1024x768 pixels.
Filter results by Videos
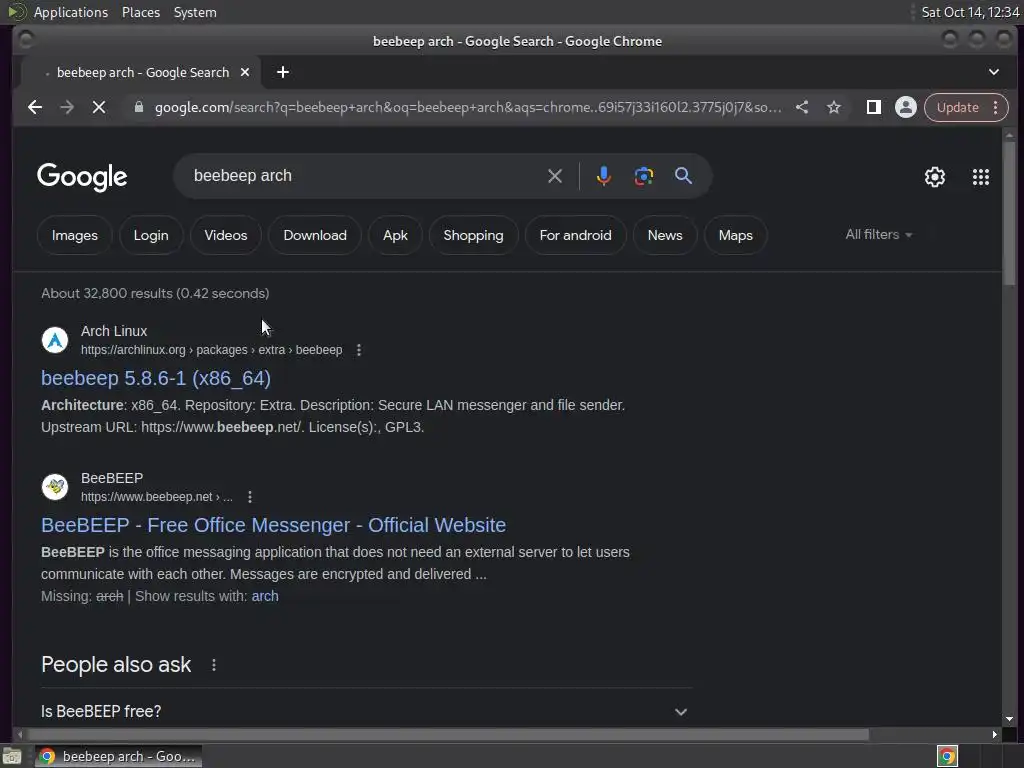click(226, 235)
